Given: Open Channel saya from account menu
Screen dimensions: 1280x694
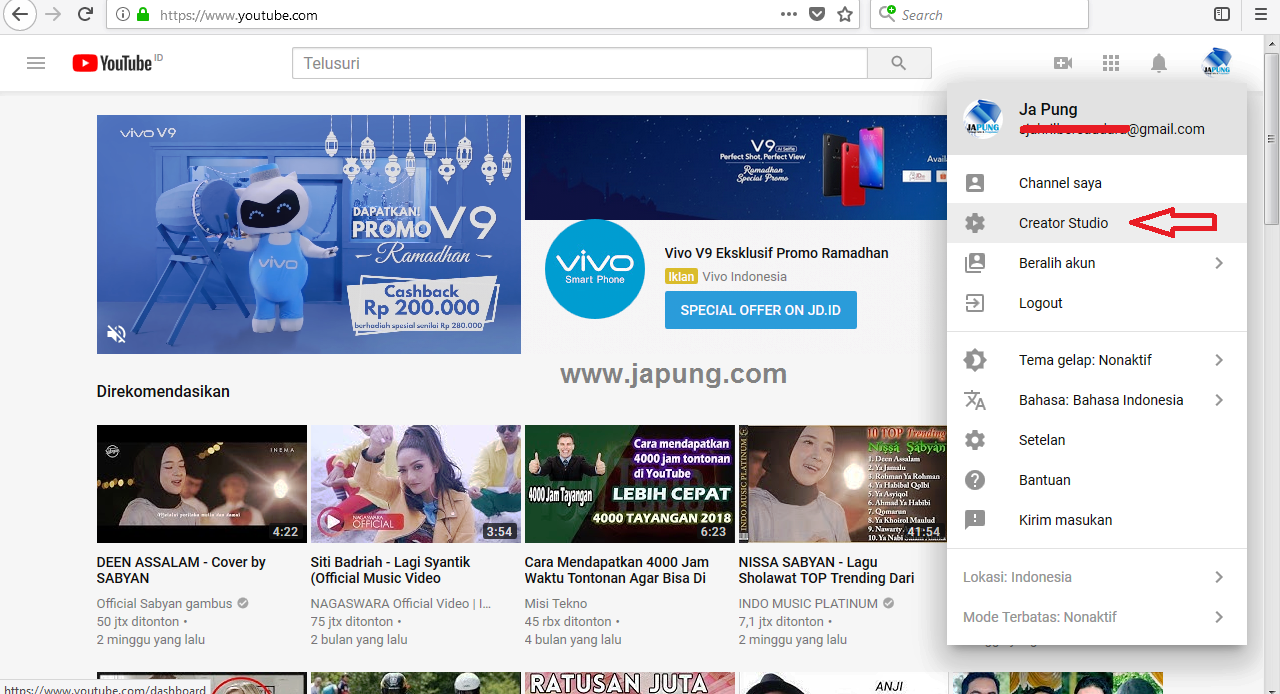Looking at the screenshot, I should [x=1097, y=183].
